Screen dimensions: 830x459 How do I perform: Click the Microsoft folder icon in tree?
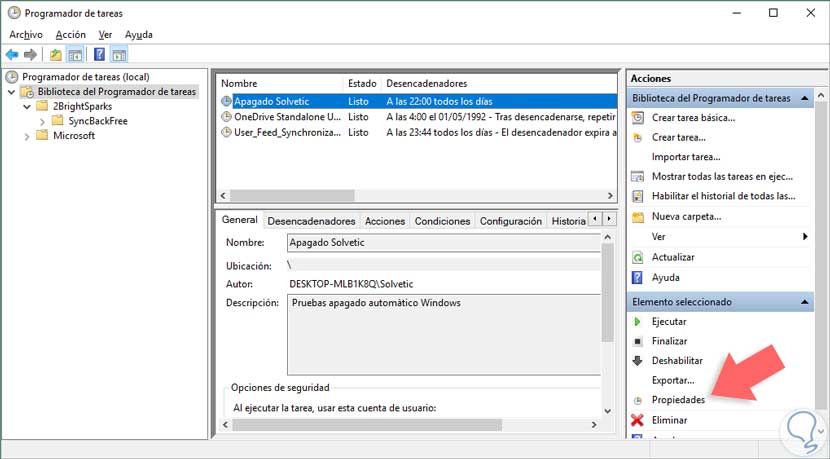(42, 136)
